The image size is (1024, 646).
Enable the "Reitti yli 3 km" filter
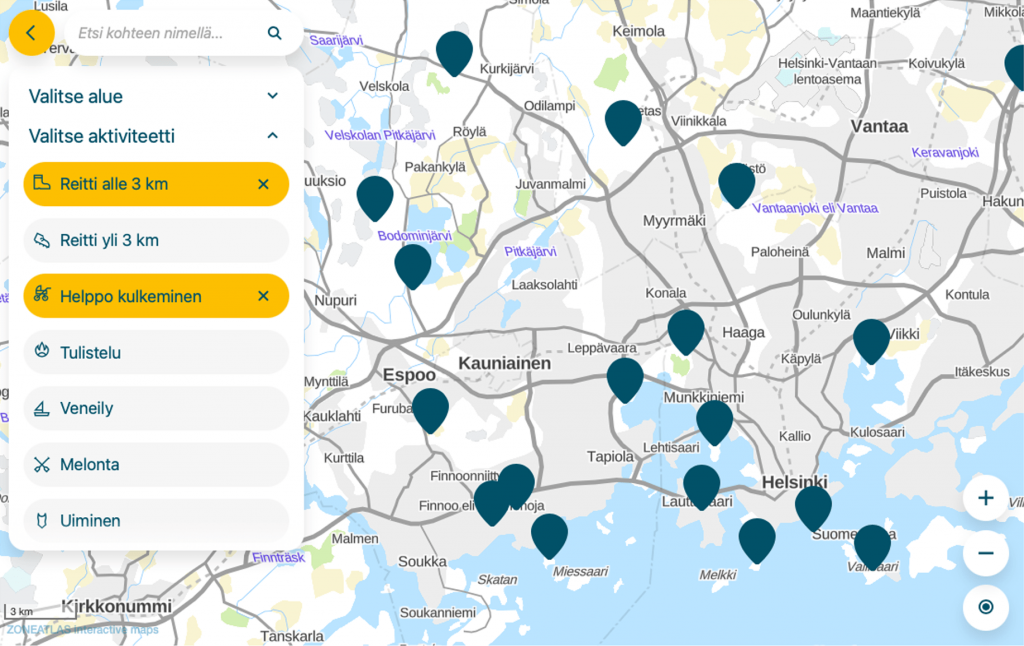(x=156, y=240)
